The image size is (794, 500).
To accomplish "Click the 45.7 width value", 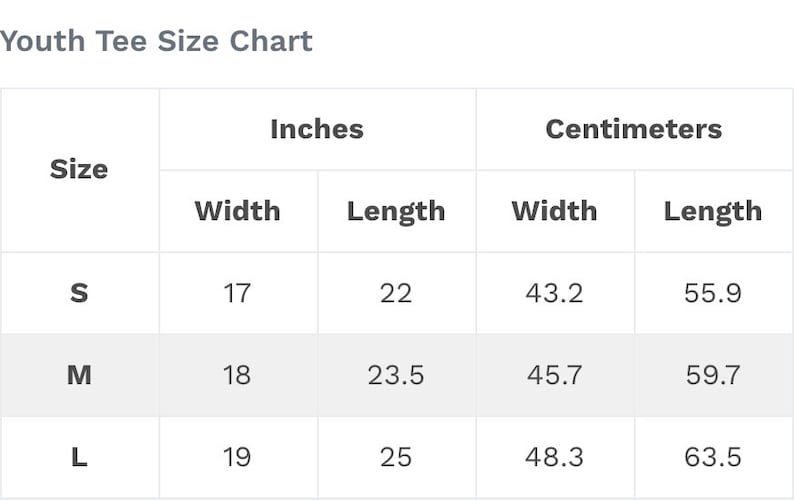I will pyautogui.click(x=554, y=375).
